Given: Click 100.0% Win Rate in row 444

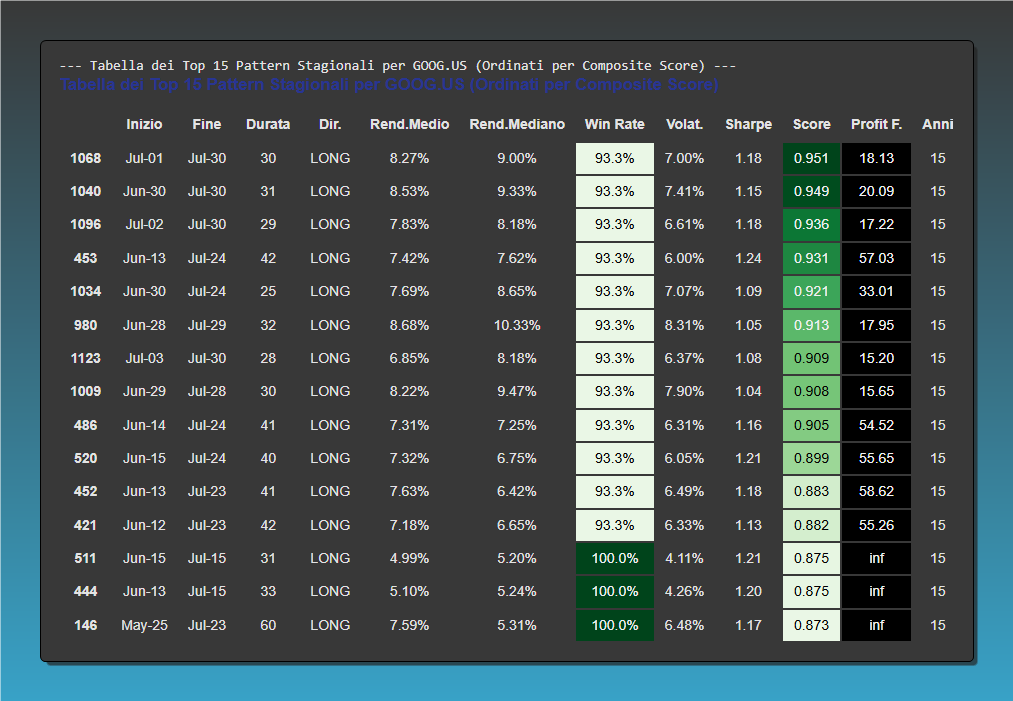Looking at the screenshot, I should click(615, 591).
